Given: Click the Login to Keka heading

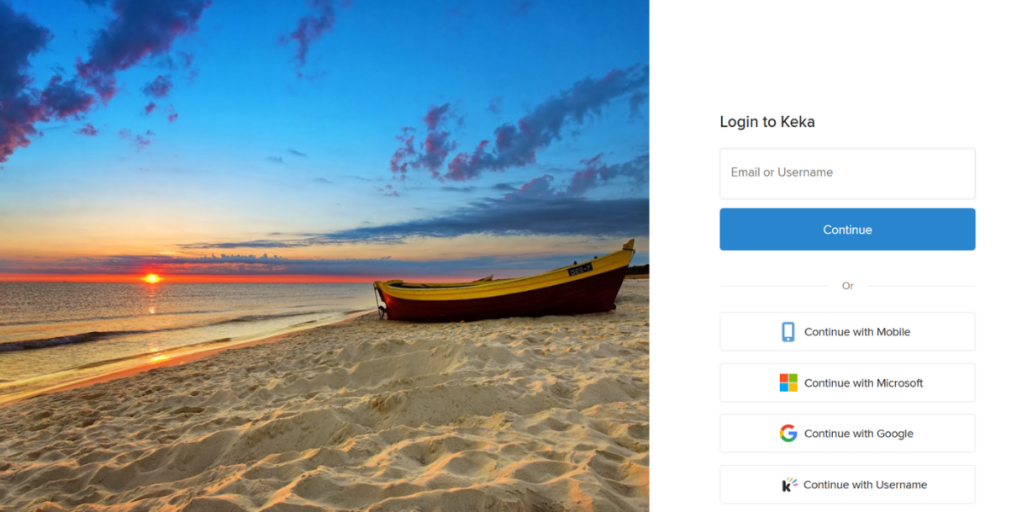Looking at the screenshot, I should tap(767, 122).
